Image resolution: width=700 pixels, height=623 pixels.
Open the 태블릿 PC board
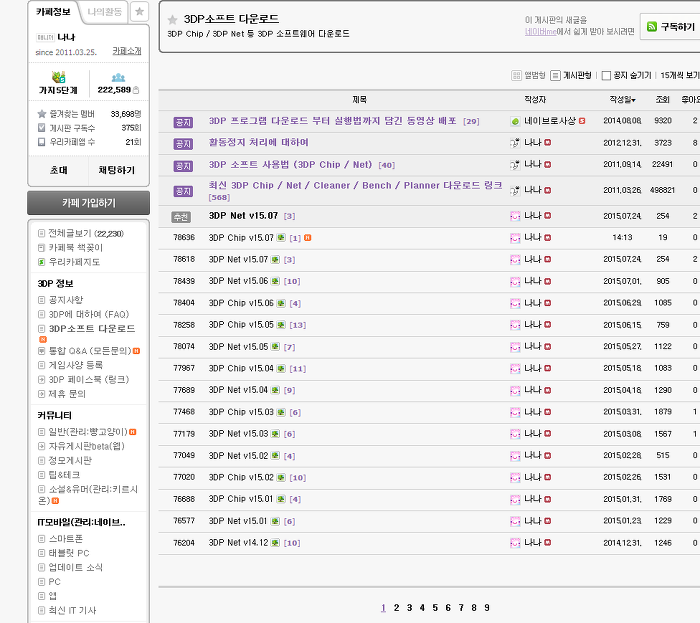pos(69,553)
